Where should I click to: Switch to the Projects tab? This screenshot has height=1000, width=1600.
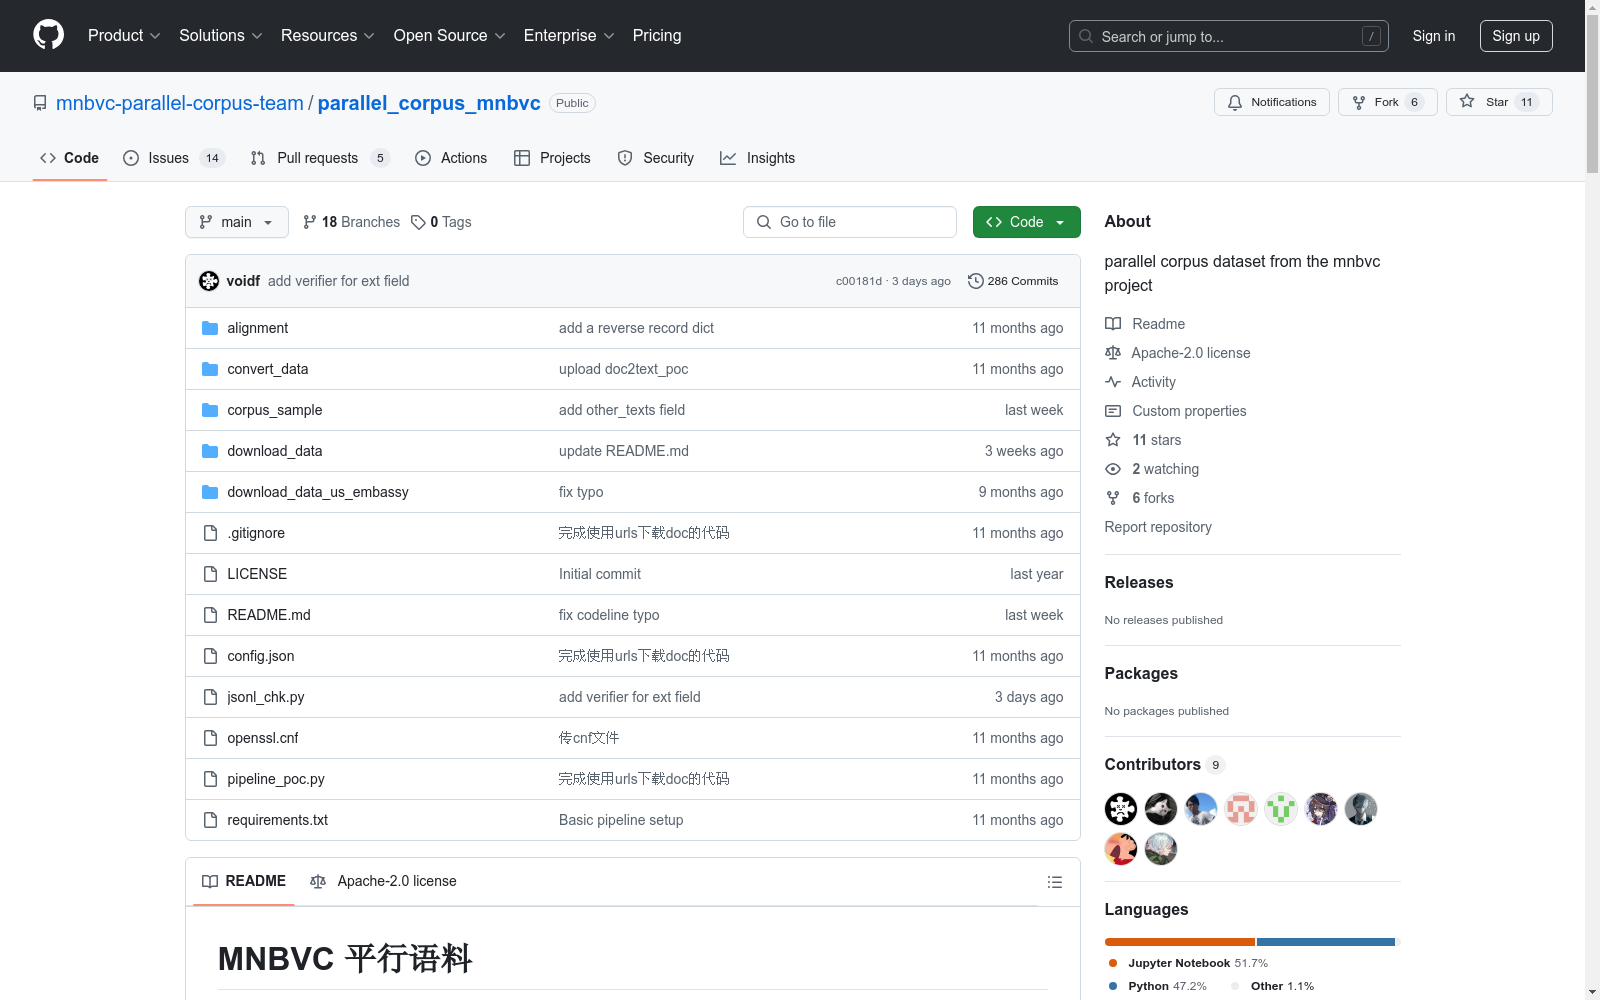tap(552, 158)
